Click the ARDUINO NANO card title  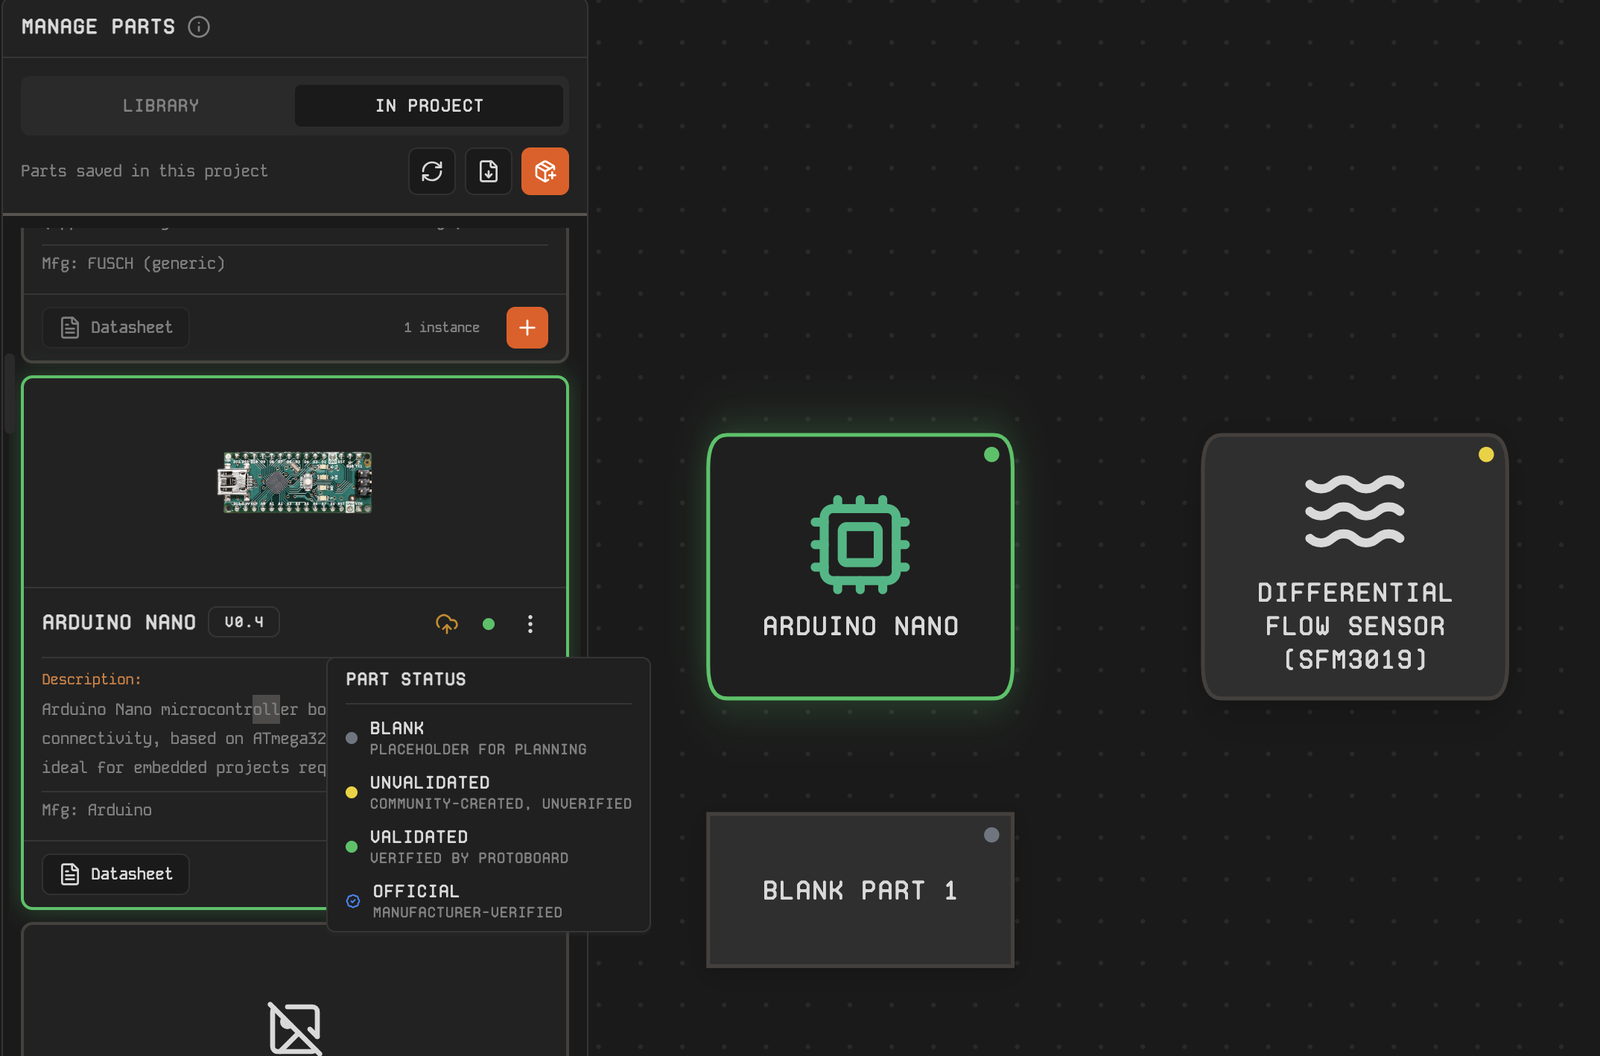[x=119, y=622]
